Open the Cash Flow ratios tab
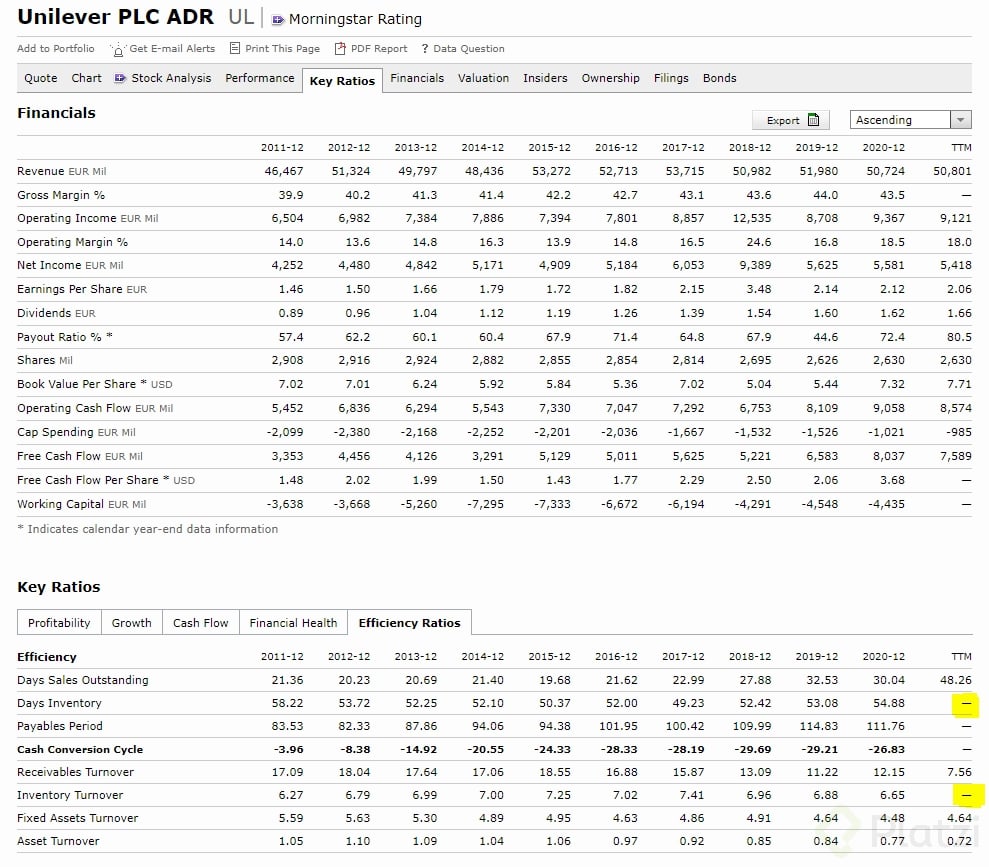Viewport: 989px width, 867px height. point(201,622)
